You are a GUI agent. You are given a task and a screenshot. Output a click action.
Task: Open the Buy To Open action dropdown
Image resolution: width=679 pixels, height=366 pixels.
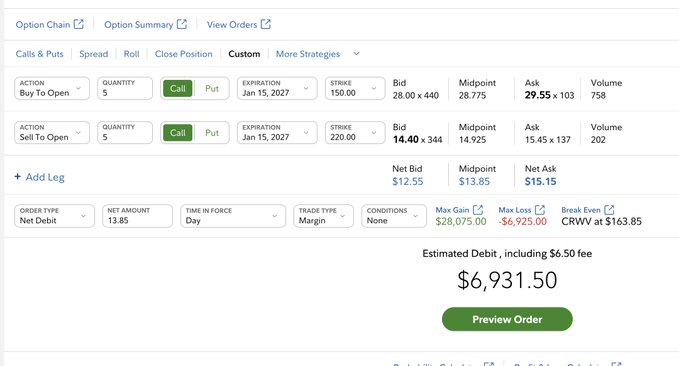tap(52, 88)
